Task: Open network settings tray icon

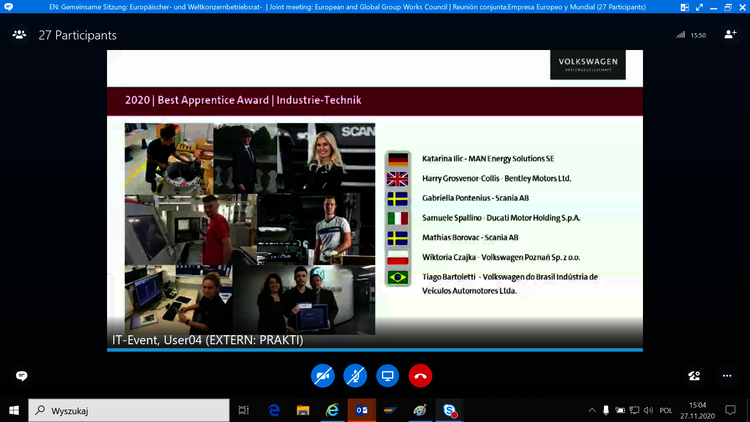Action: tap(634, 410)
